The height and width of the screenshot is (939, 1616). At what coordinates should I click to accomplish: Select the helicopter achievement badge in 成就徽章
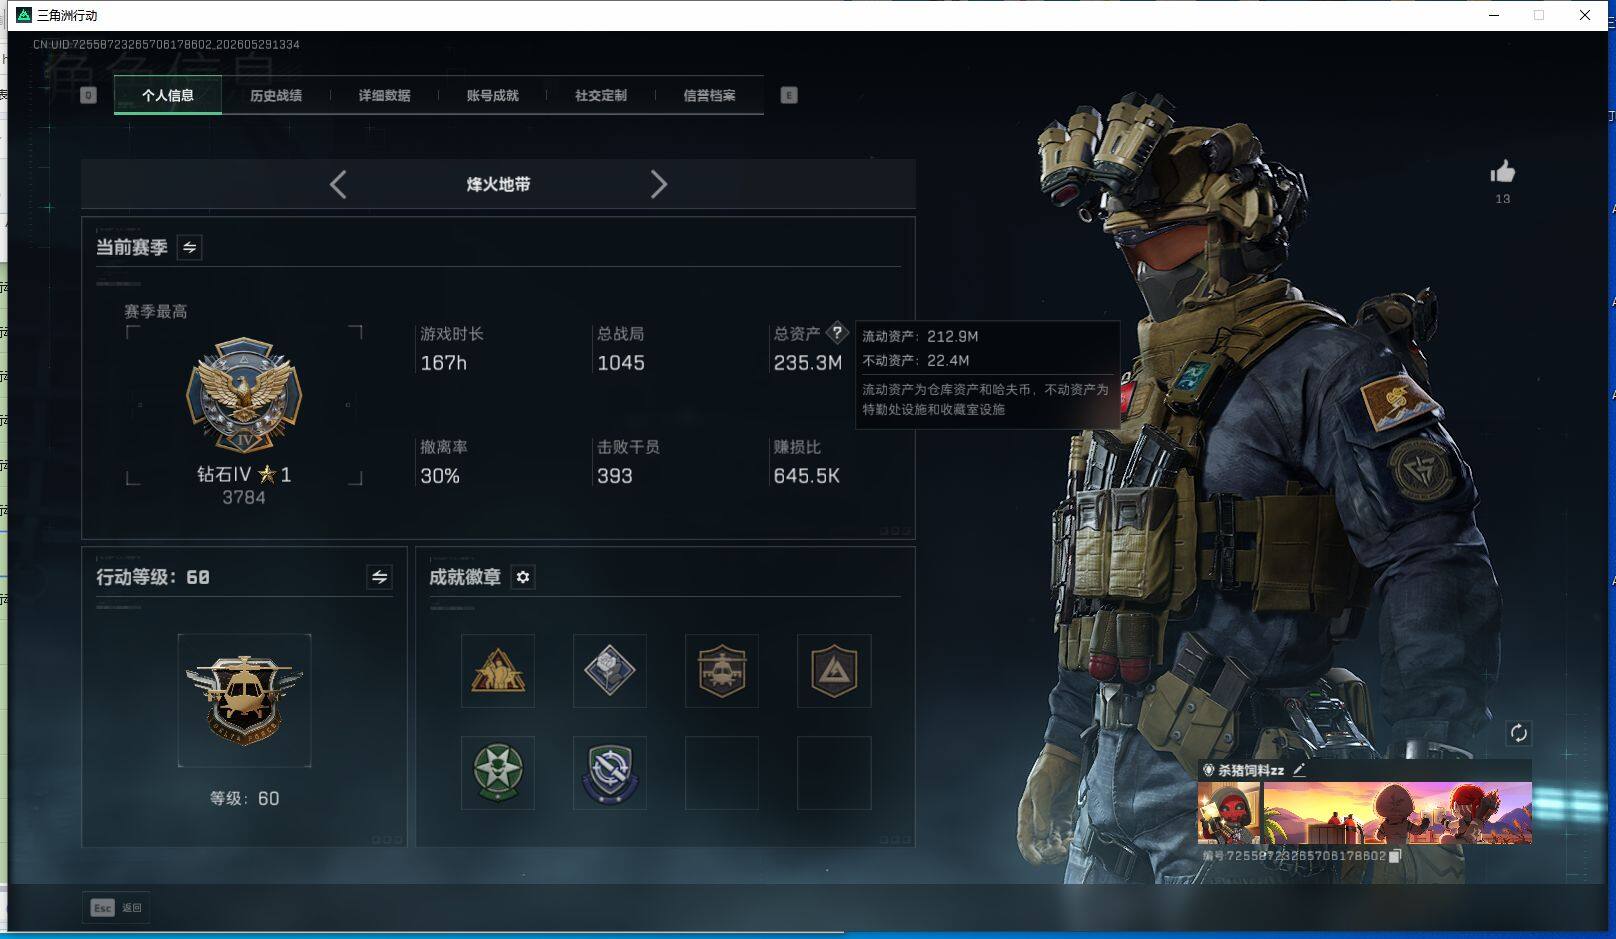(722, 671)
